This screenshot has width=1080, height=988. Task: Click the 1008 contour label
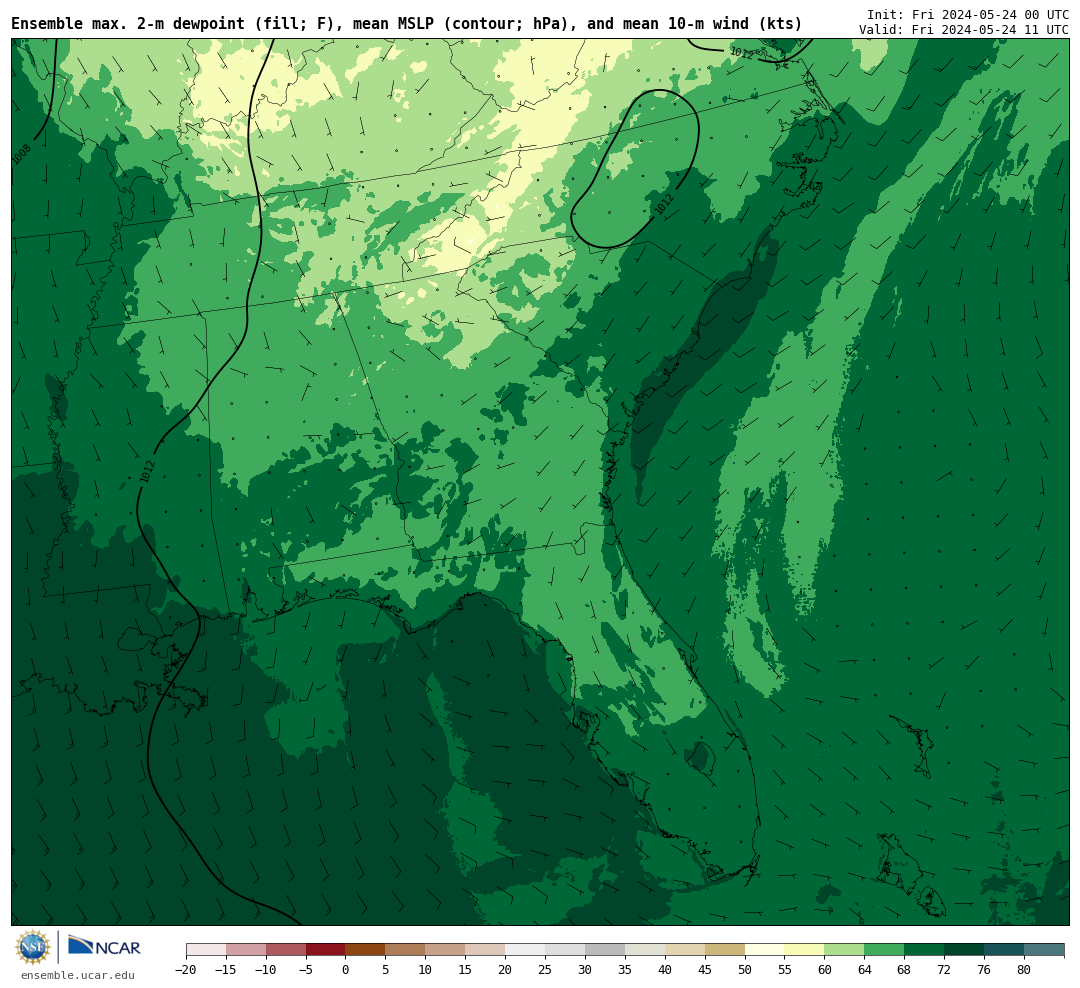pos(21,154)
